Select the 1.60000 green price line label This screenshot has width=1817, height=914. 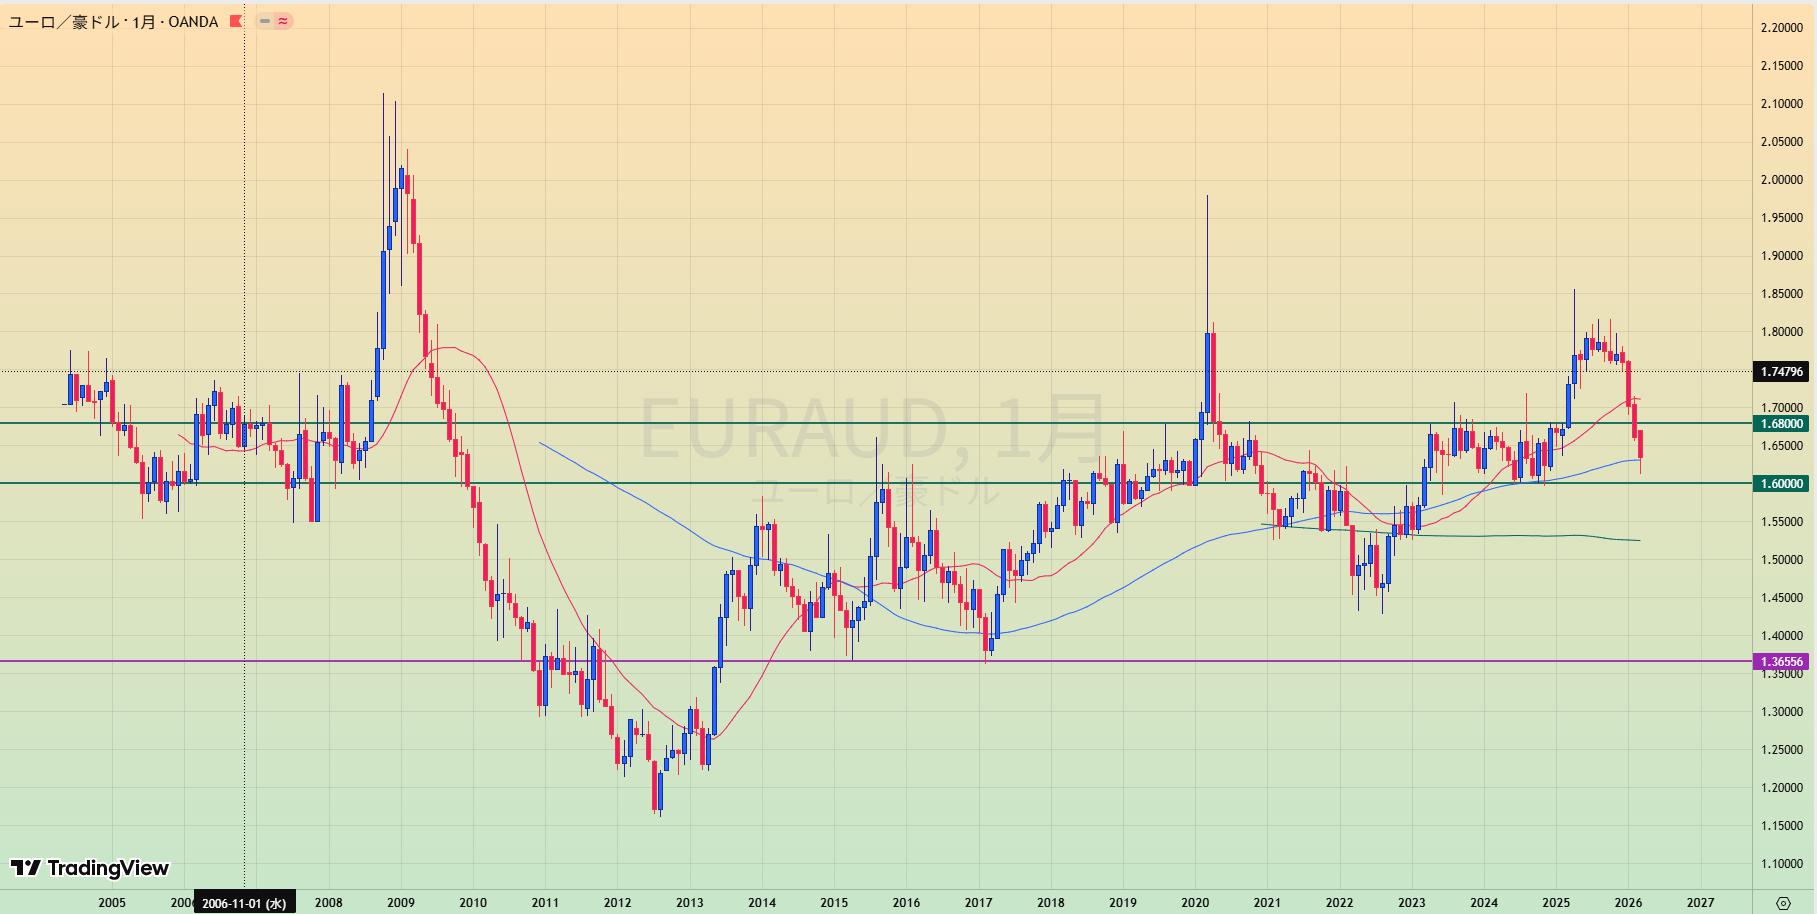(x=1781, y=483)
